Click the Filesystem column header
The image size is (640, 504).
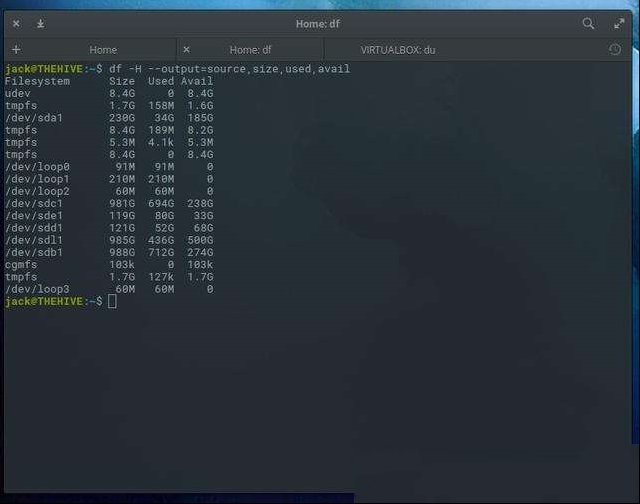37,81
